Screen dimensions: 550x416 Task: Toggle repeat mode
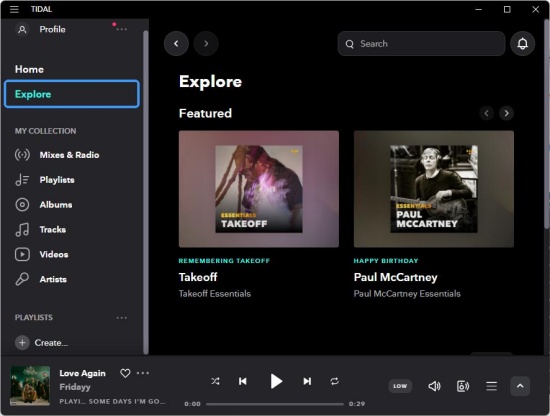[335, 381]
